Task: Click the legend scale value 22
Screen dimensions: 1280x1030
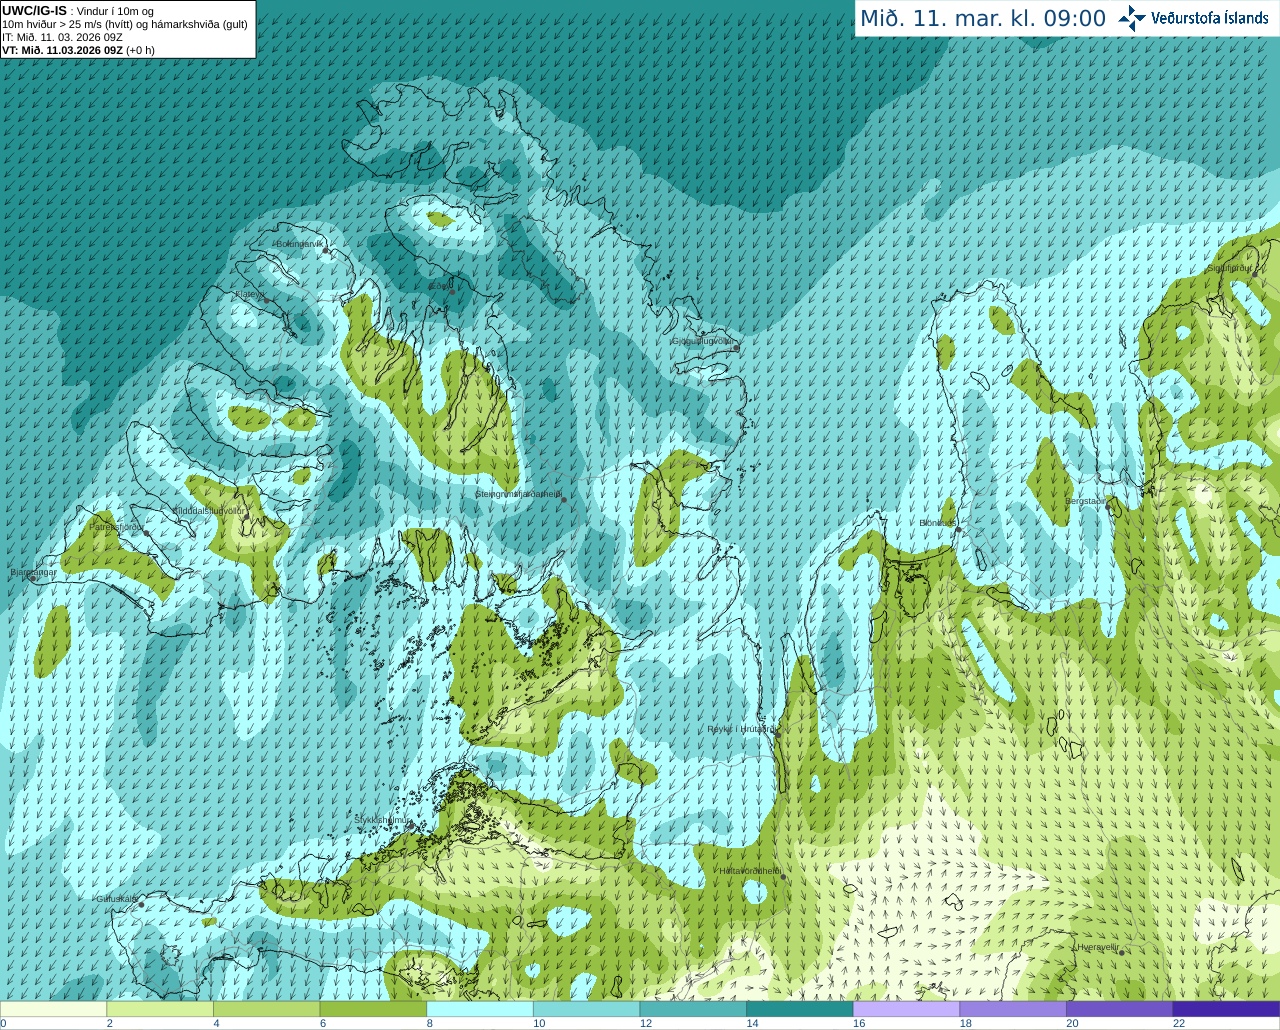Action: [x=1179, y=1023]
